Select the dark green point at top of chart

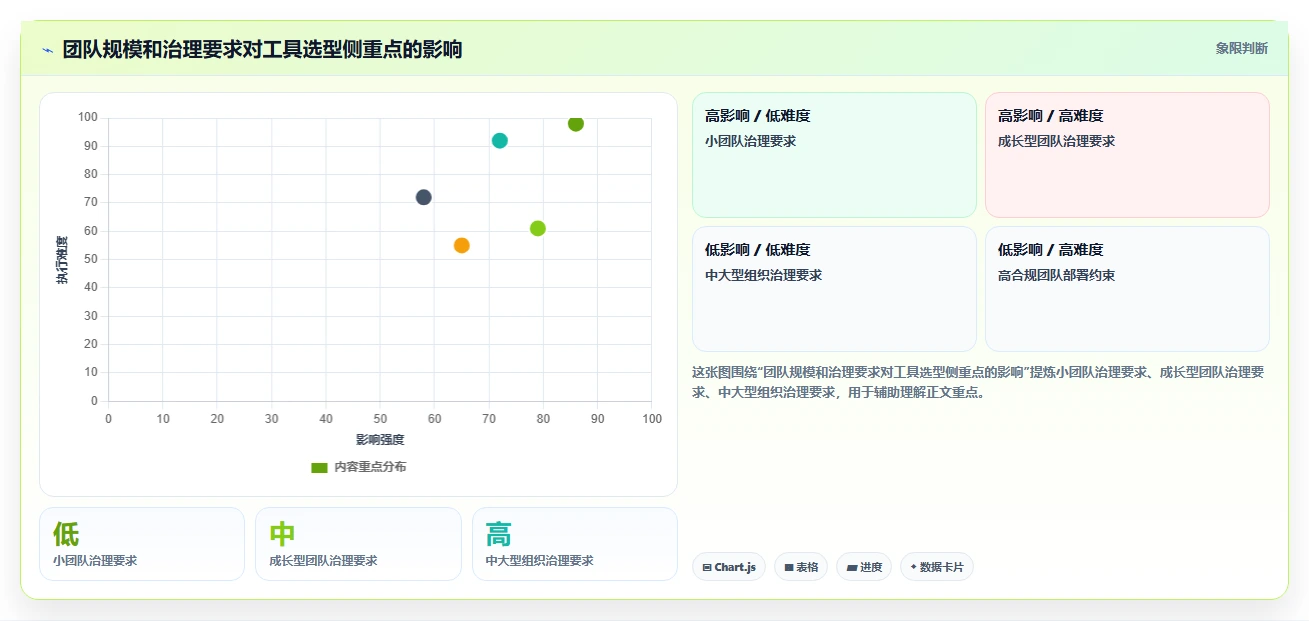pyautogui.click(x=576, y=123)
